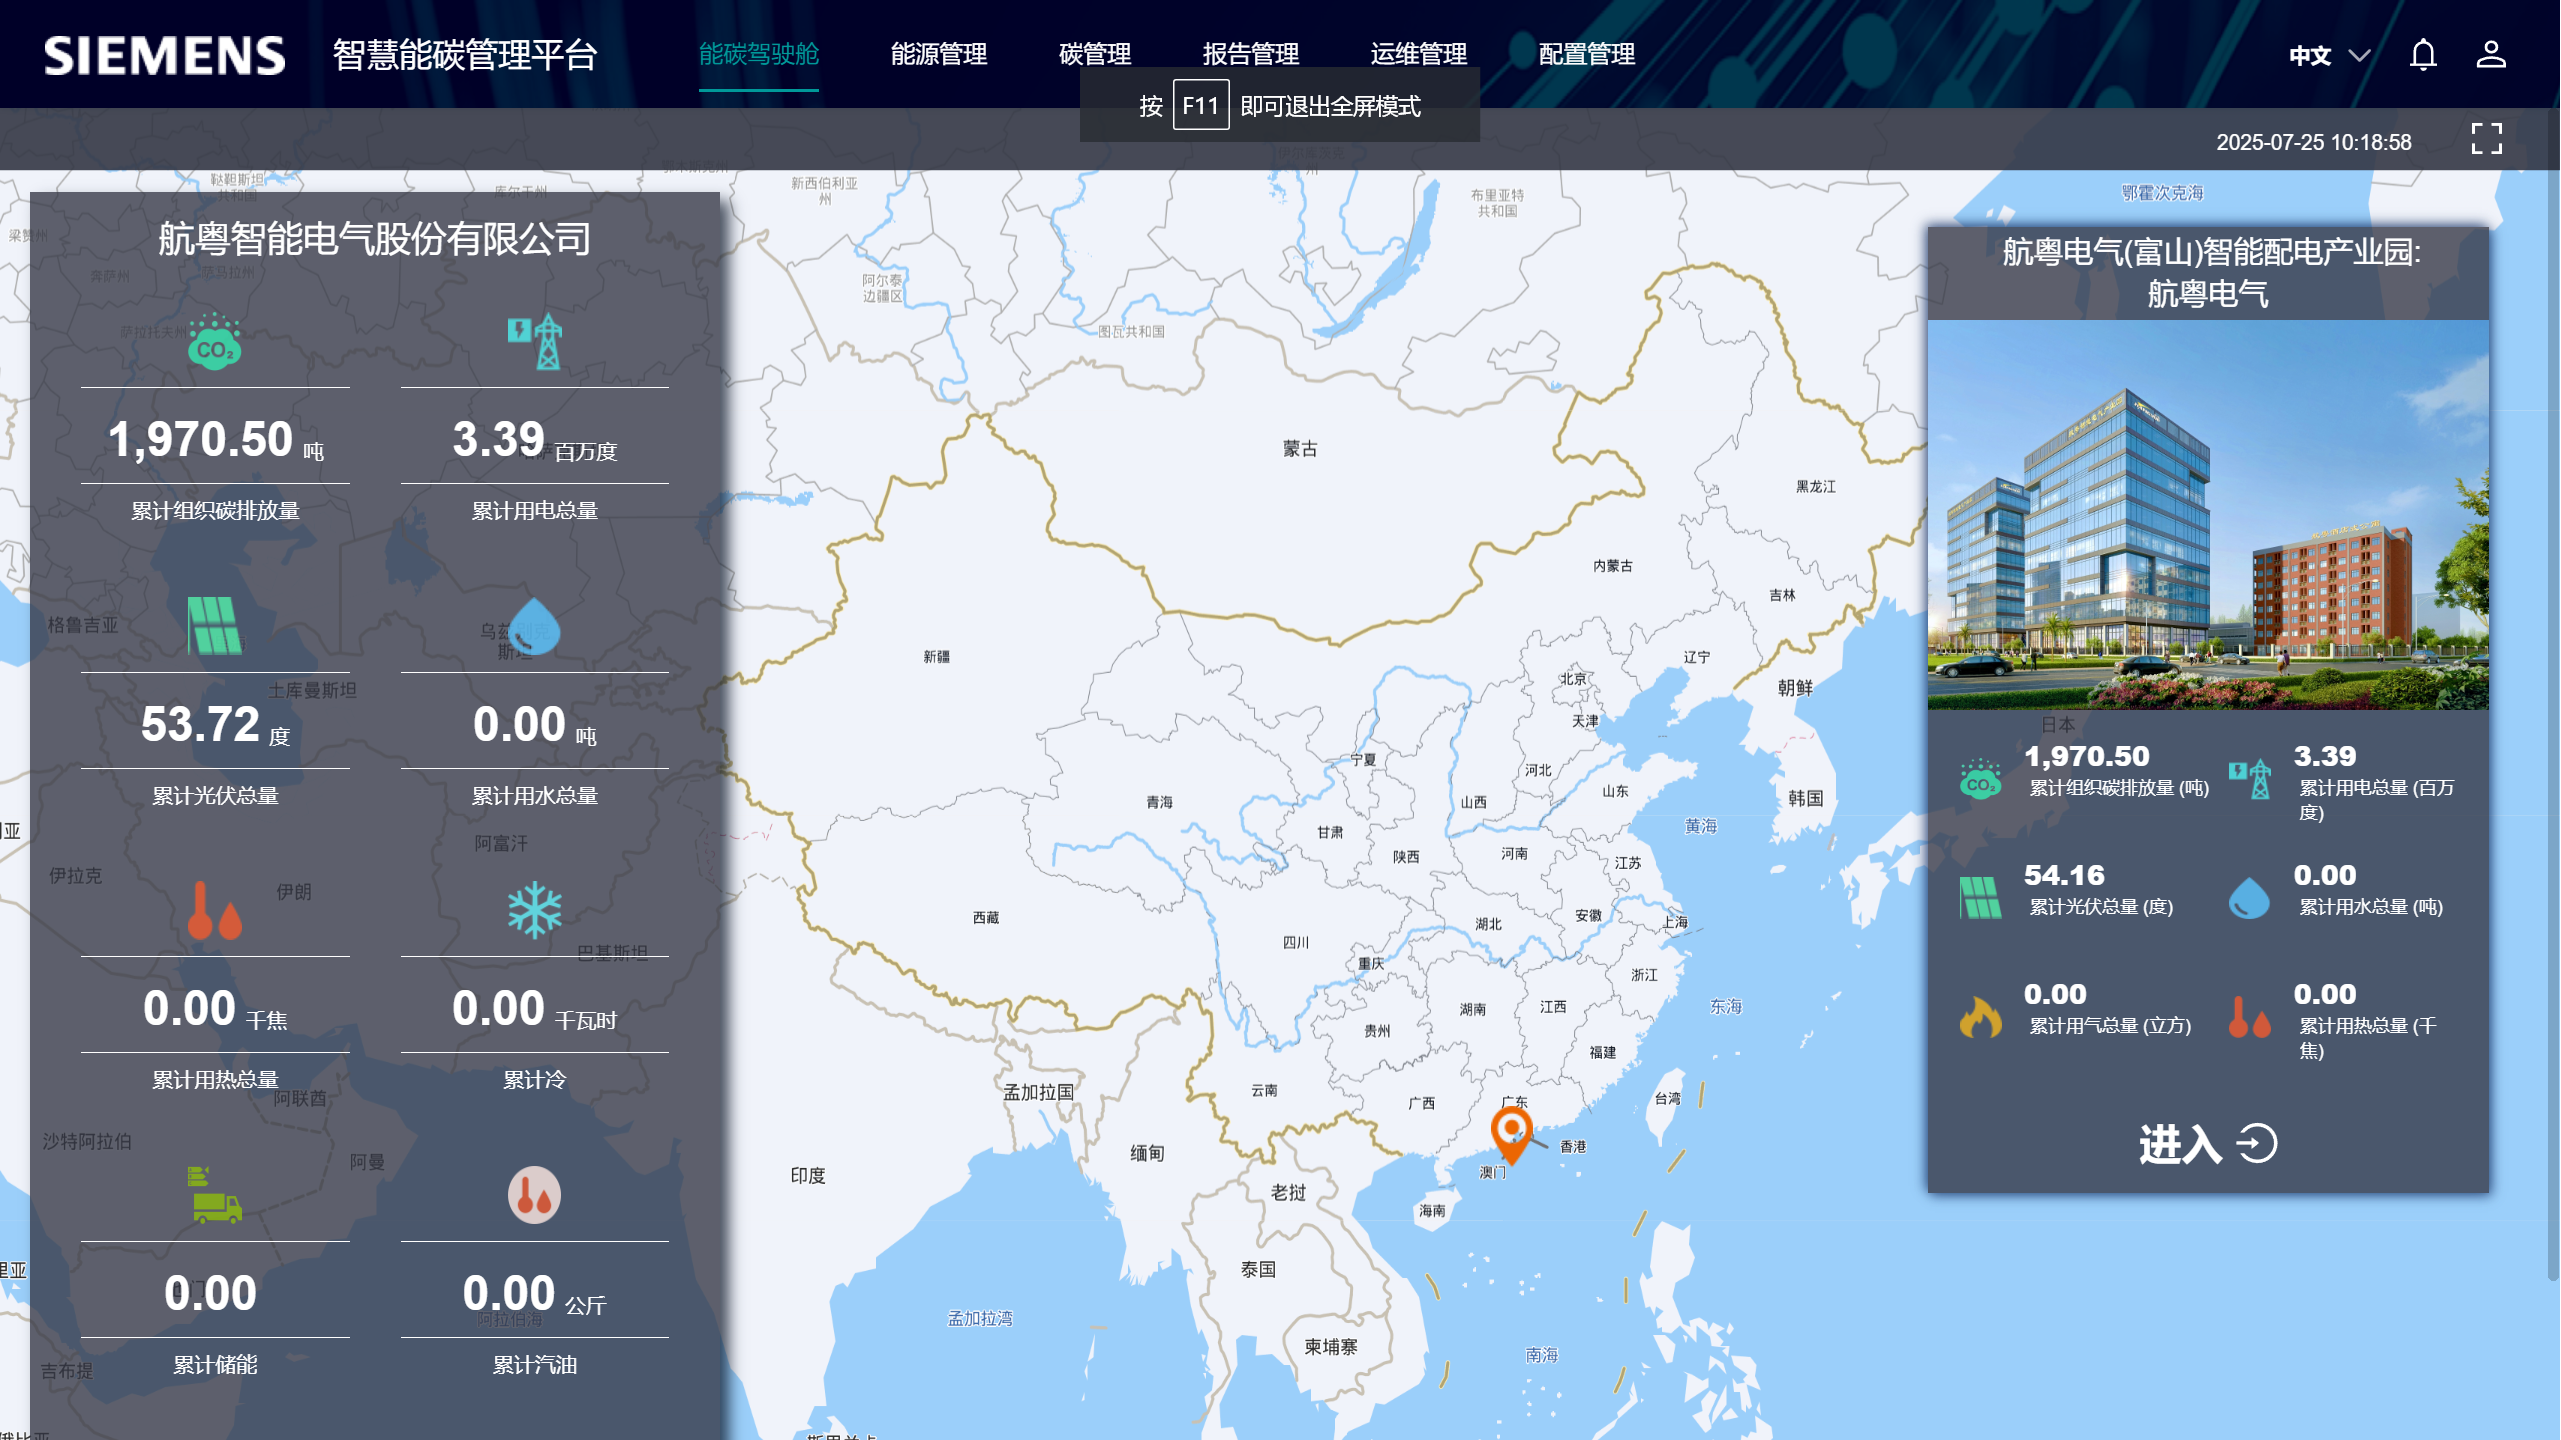The width and height of the screenshot is (2561, 1440).
Task: Click the 累计汽油 label
Action: point(535,1365)
